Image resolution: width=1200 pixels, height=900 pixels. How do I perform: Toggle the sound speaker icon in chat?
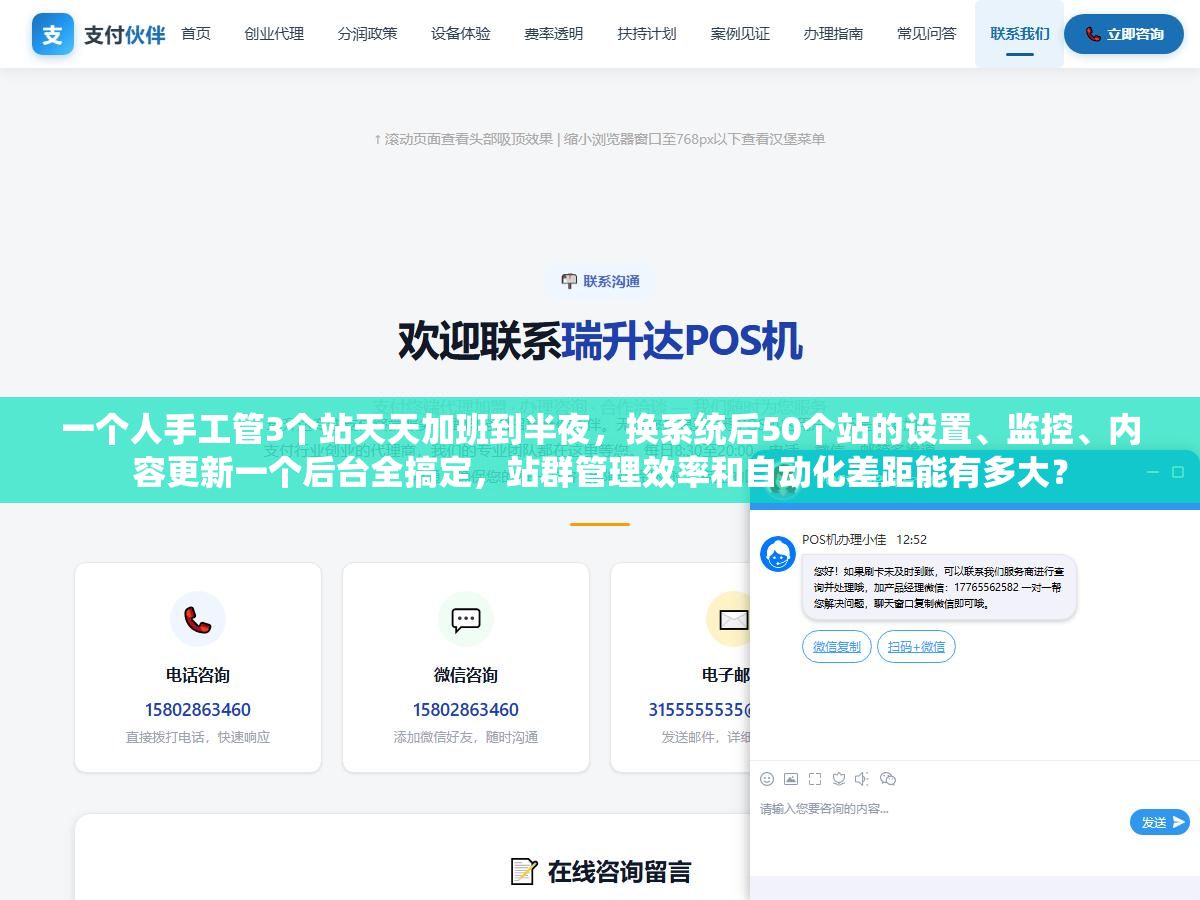[863, 778]
